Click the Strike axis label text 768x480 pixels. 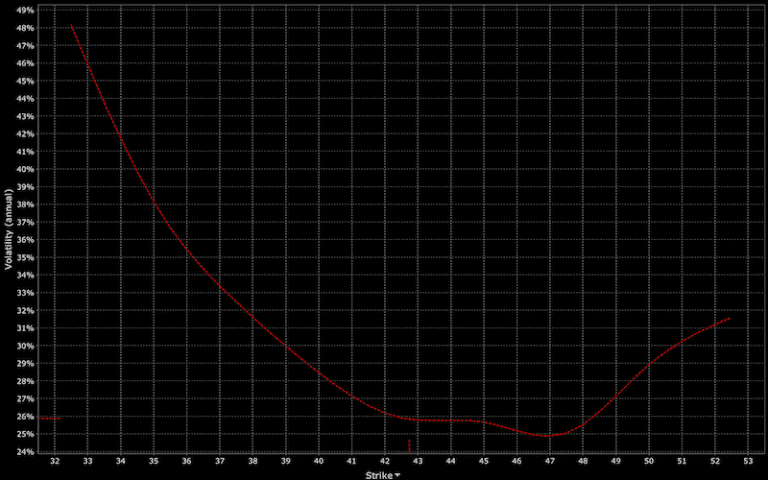[x=379, y=475]
